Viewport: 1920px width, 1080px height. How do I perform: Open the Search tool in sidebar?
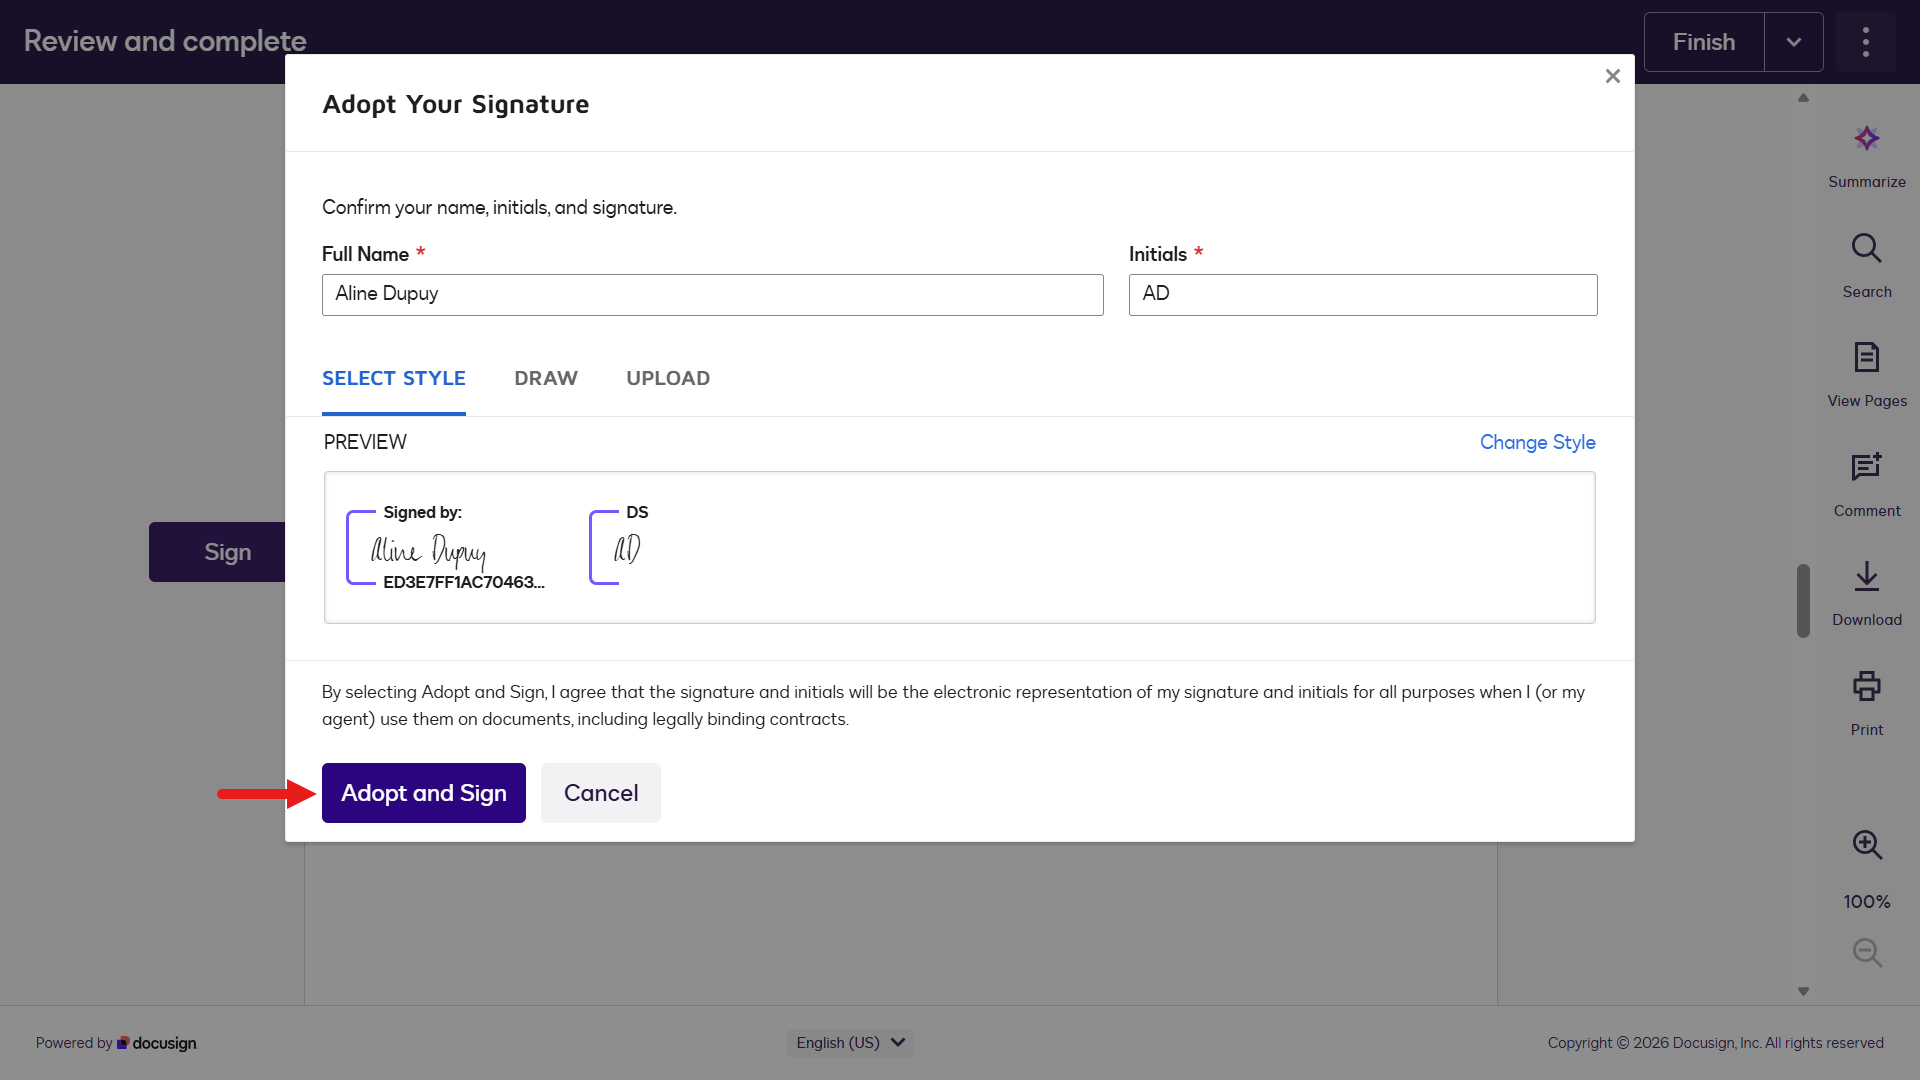coord(1866,248)
